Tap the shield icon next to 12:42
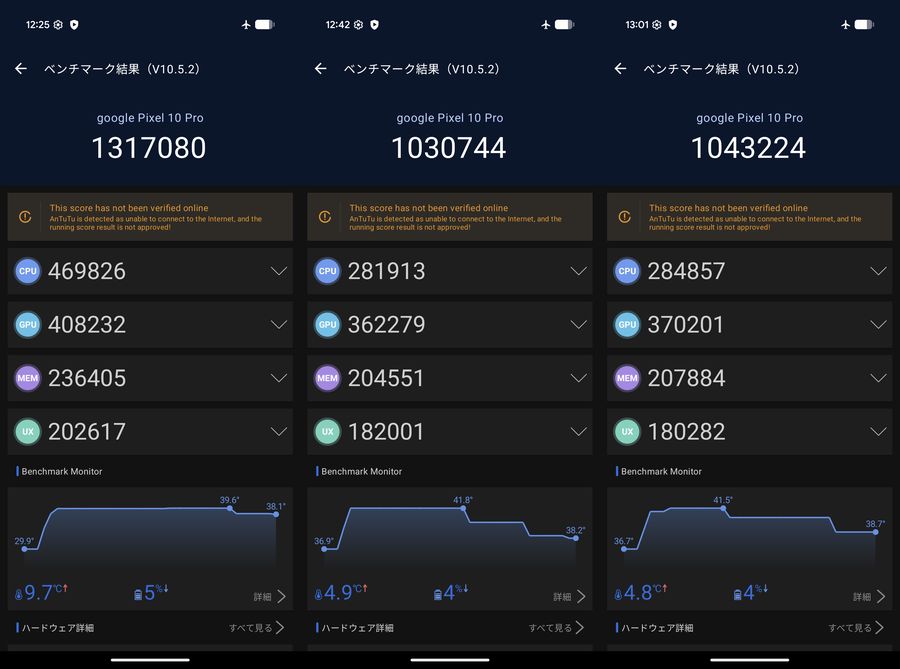Screen dimensions: 900x669 coord(374,25)
